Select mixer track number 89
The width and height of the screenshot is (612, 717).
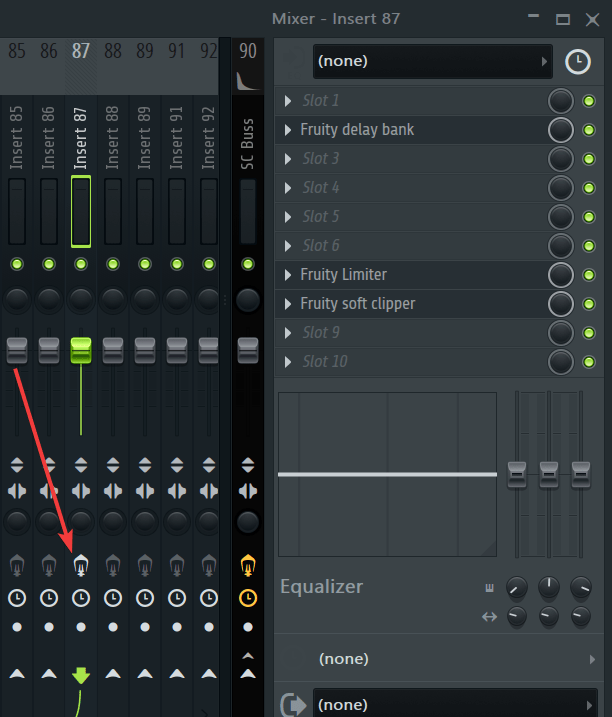(x=145, y=51)
